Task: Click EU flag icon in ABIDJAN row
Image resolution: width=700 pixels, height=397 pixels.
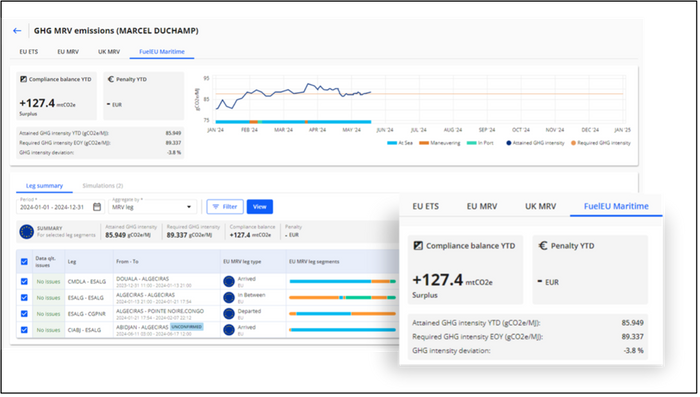Action: (229, 330)
